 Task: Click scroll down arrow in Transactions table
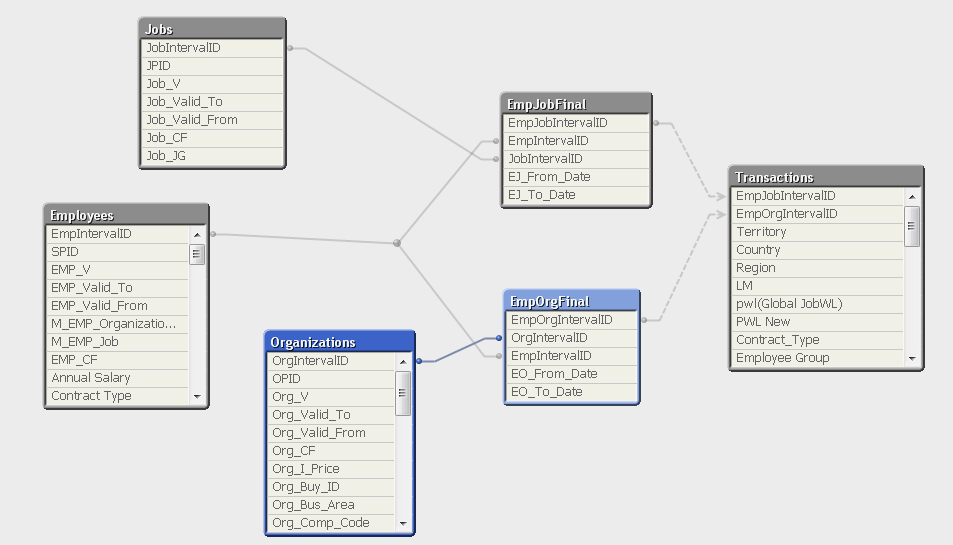pyautogui.click(x=912, y=358)
